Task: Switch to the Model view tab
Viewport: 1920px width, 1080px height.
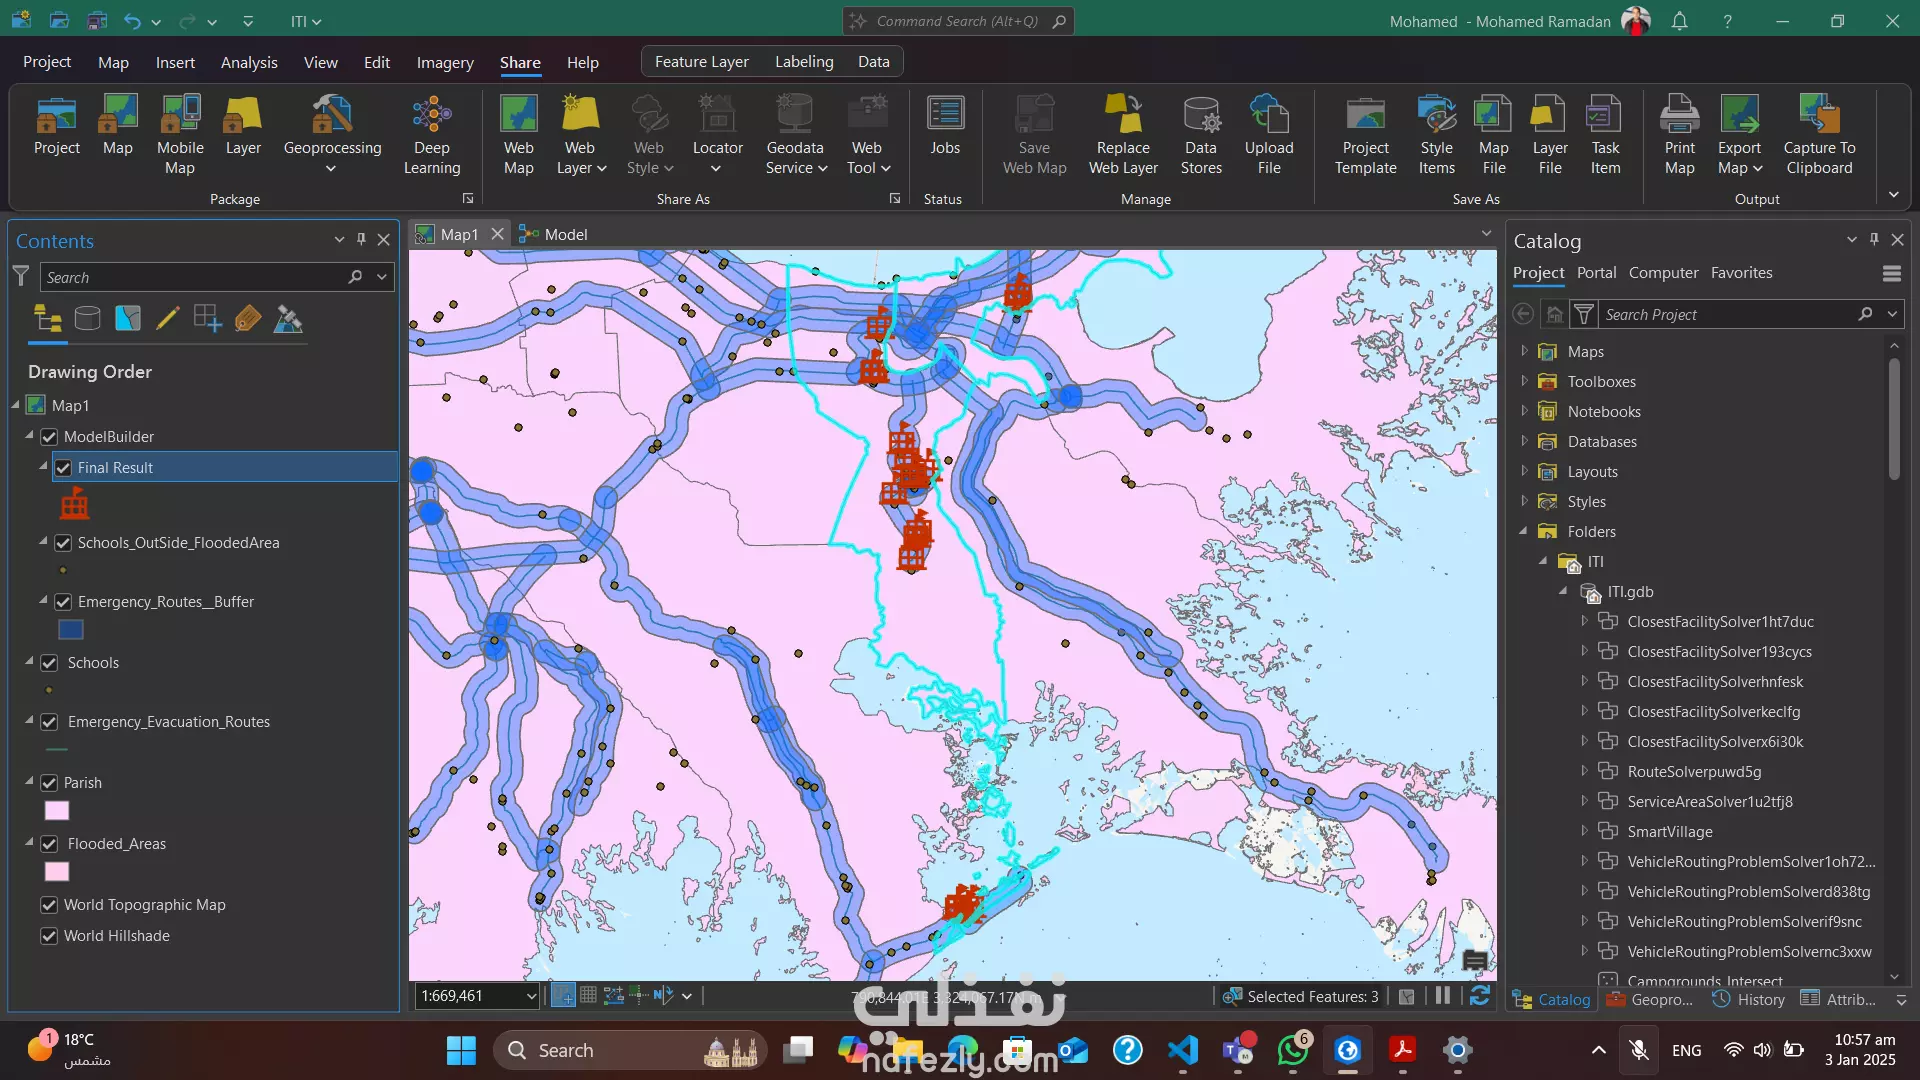Action: coord(554,234)
